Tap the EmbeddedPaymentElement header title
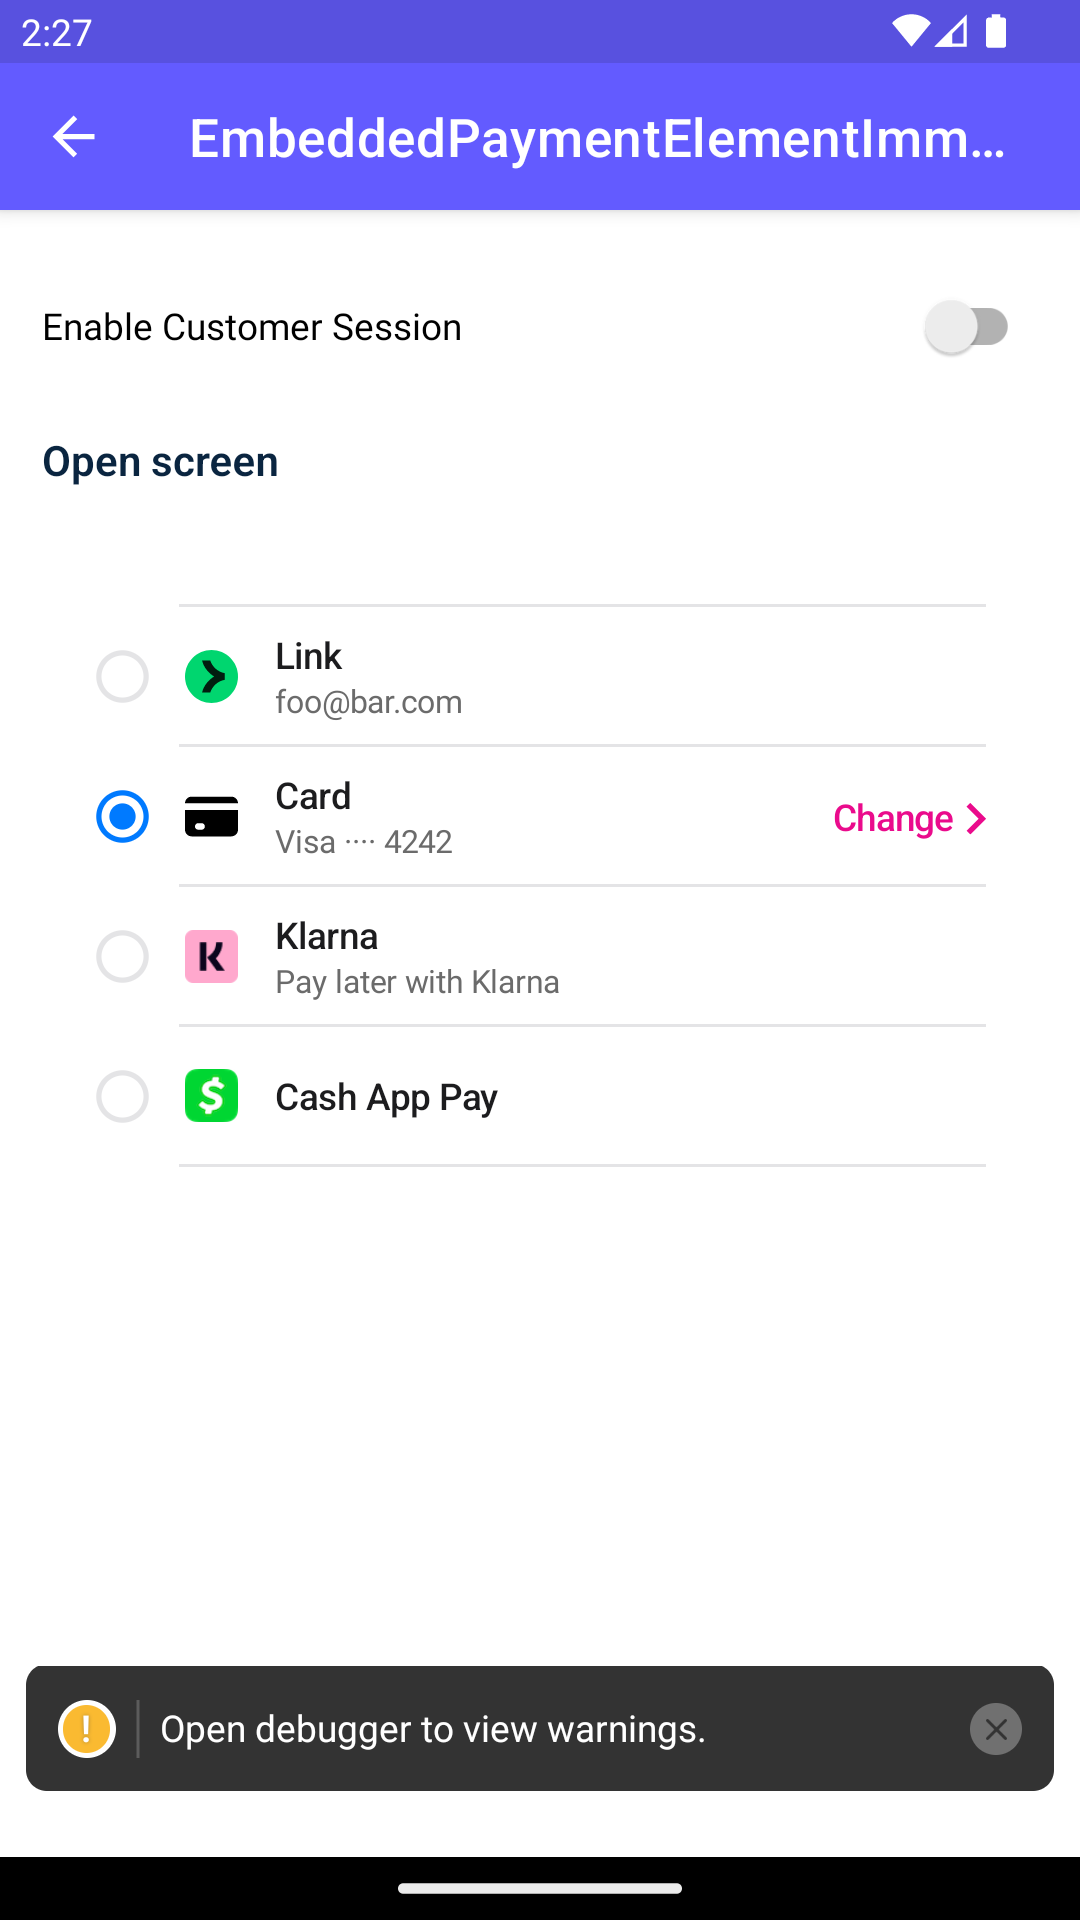Screen dimensions: 1080x1920 point(597,138)
